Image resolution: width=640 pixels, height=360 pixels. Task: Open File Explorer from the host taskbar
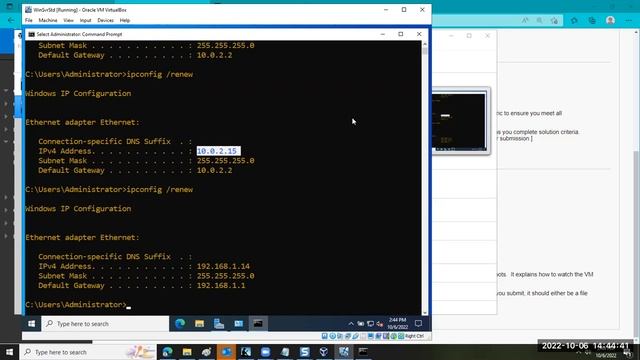[x=187, y=352]
